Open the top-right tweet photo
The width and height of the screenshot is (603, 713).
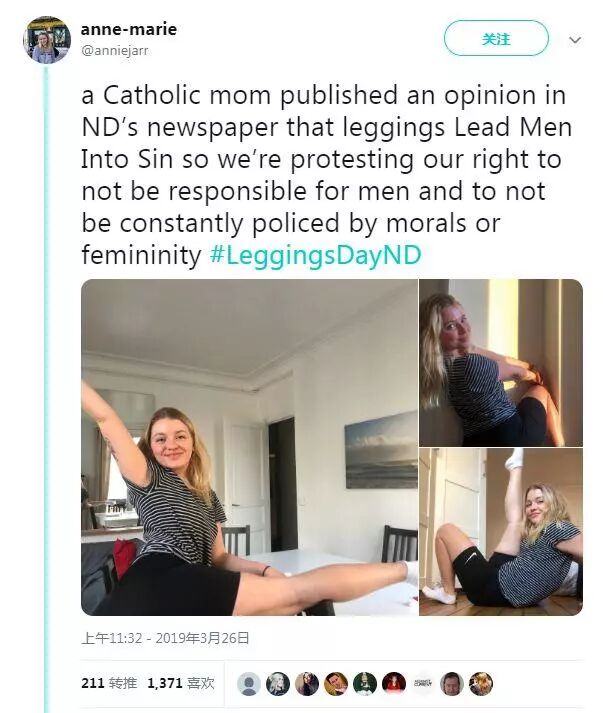pyautogui.click(x=501, y=363)
